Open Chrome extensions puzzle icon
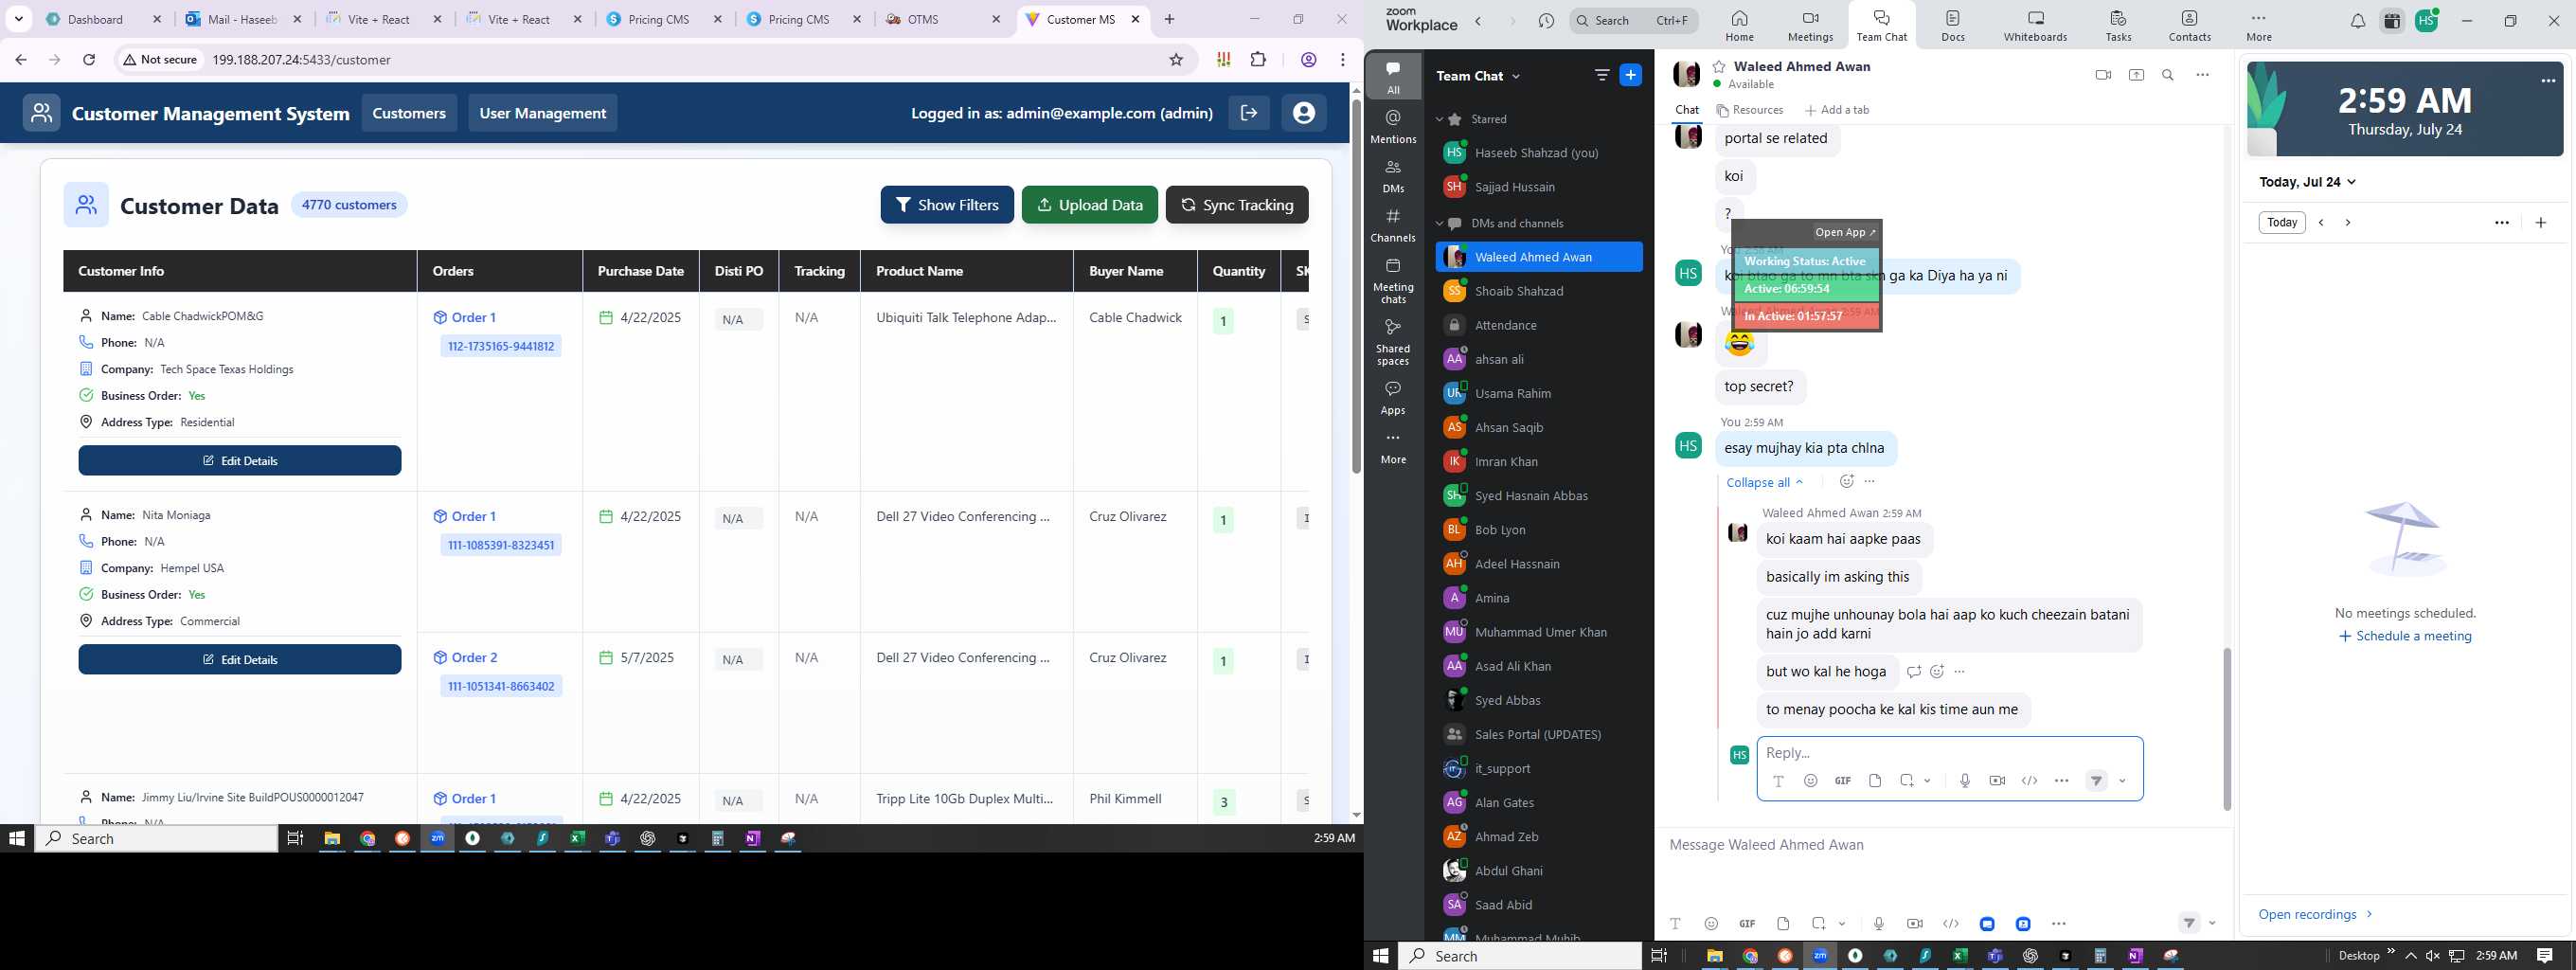This screenshot has width=2576, height=970. tap(1258, 60)
